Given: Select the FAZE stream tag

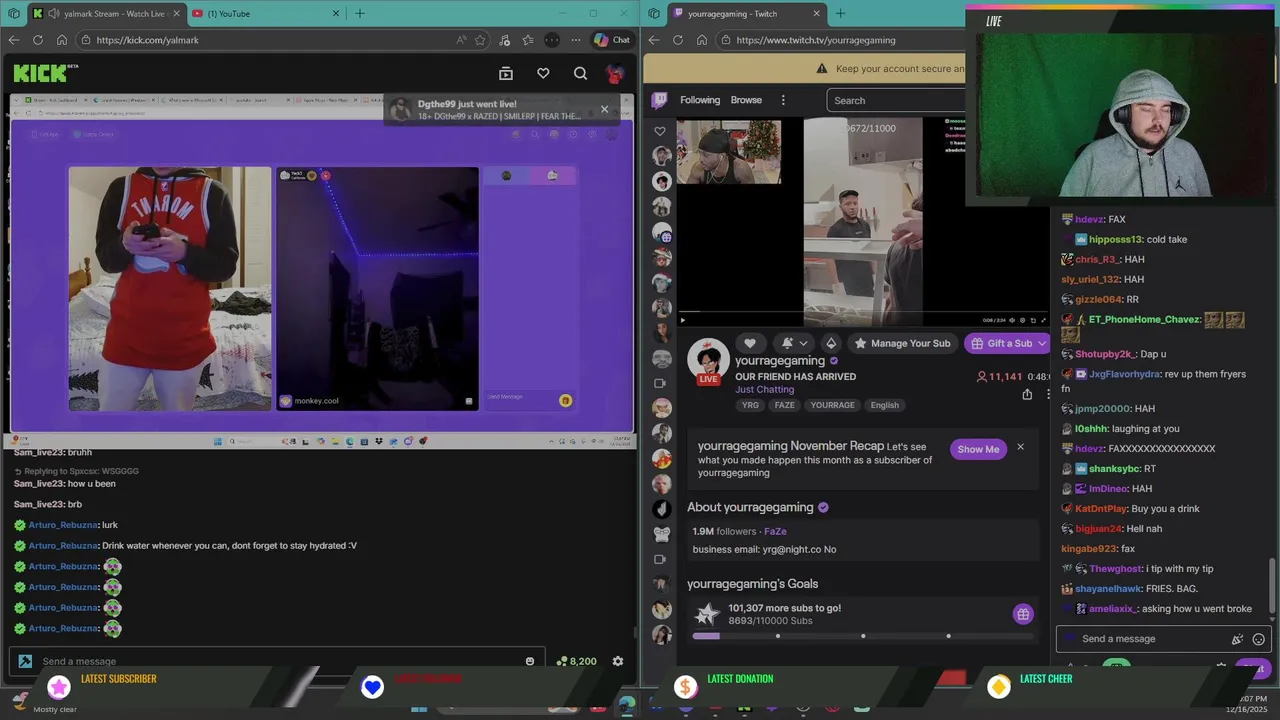Looking at the screenshot, I should pyautogui.click(x=784, y=405).
